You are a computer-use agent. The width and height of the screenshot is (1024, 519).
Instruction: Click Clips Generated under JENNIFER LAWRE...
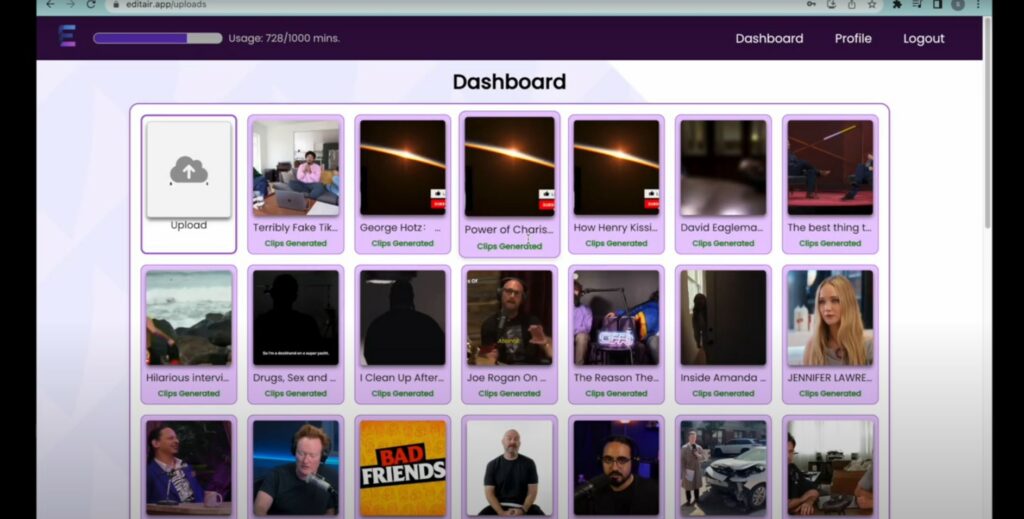pos(830,394)
